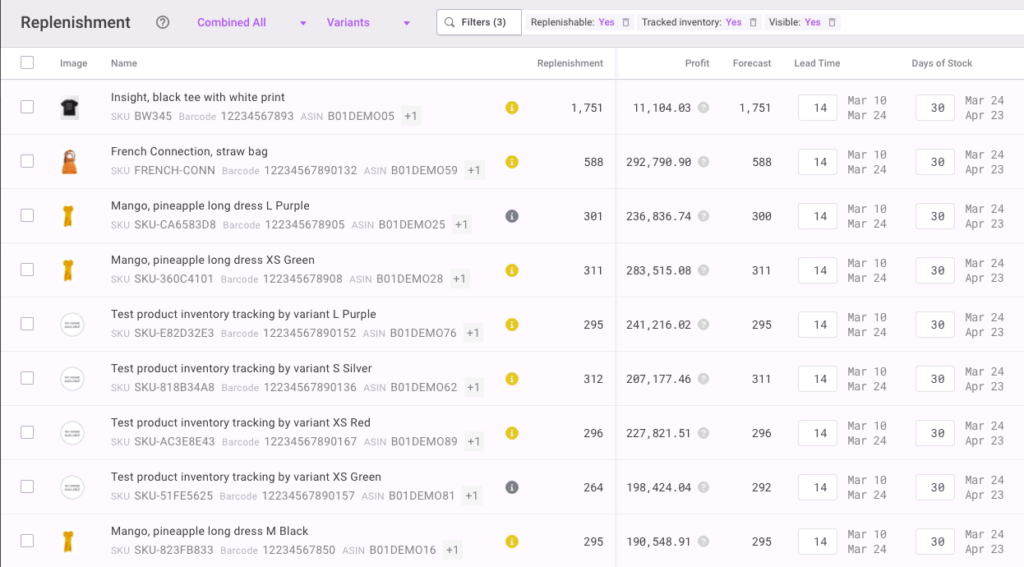Viewport: 1024px width, 567px height.
Task: Sort by the Profit column header
Action: tap(697, 63)
